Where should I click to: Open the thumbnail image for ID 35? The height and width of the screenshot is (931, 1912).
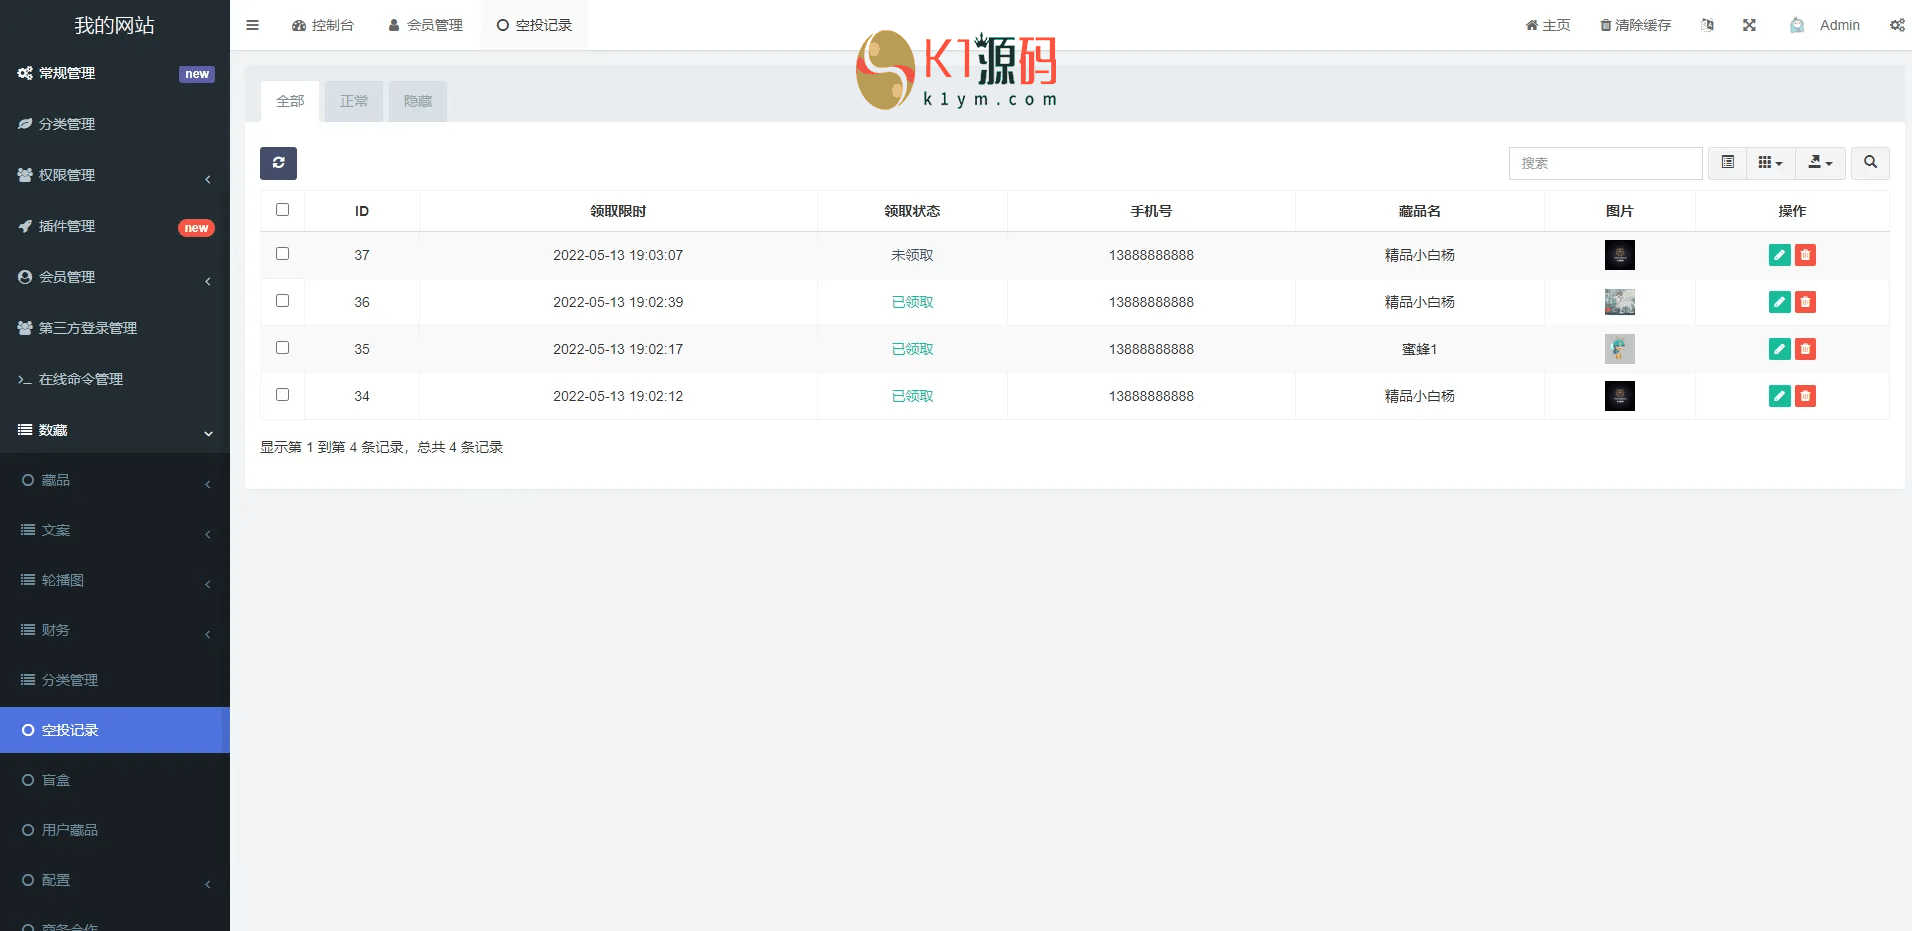[1619, 349]
